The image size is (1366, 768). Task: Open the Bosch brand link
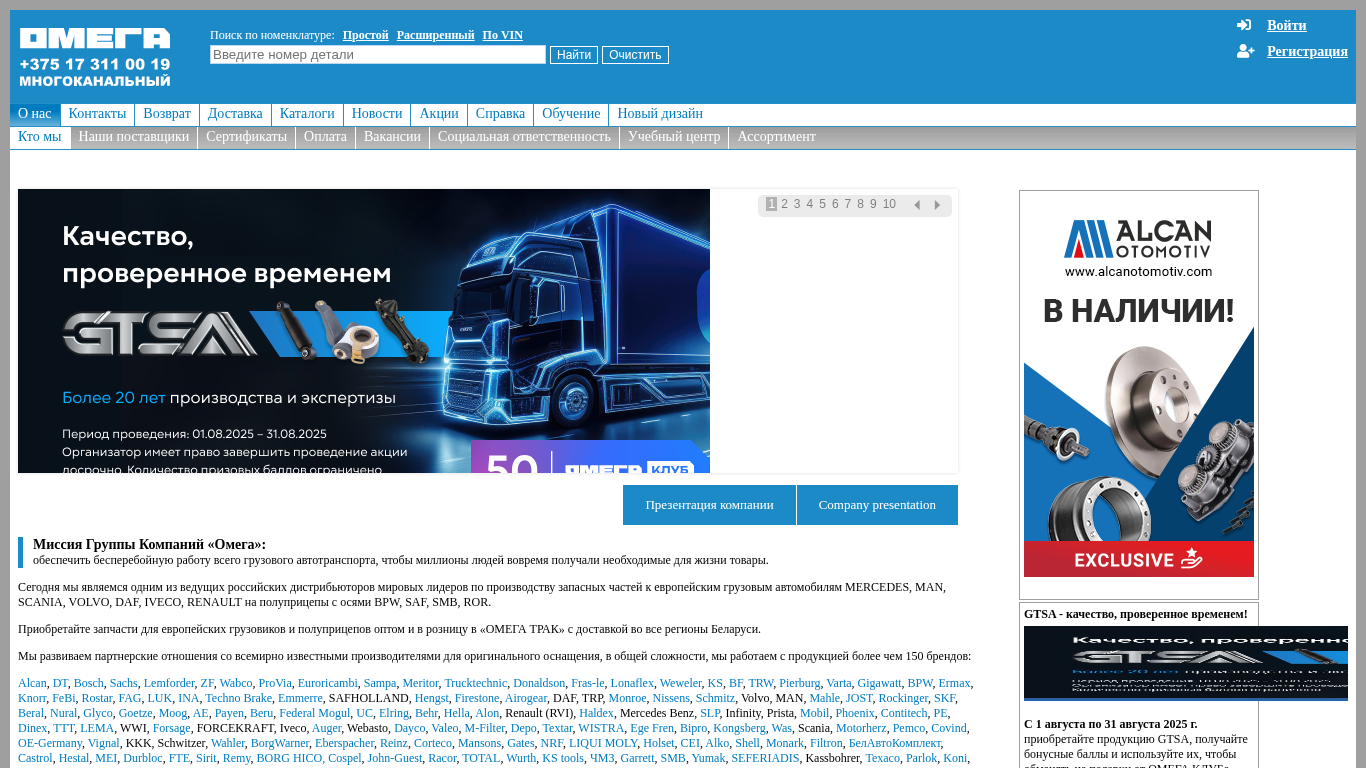[x=89, y=683]
